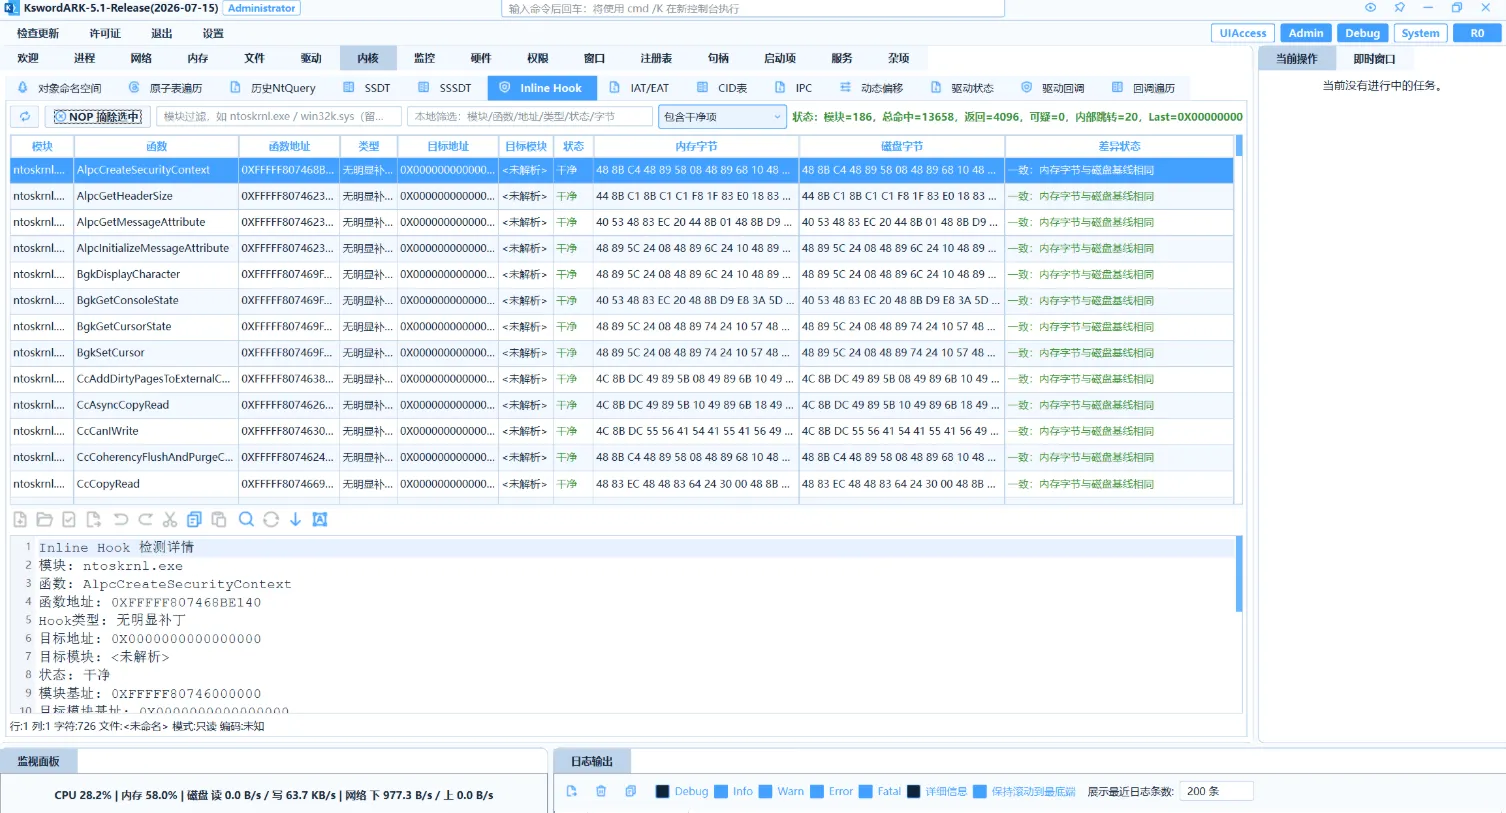Viewport: 1506px width, 813px height.
Task: Switch to the 注册表 main tab
Action: (657, 58)
